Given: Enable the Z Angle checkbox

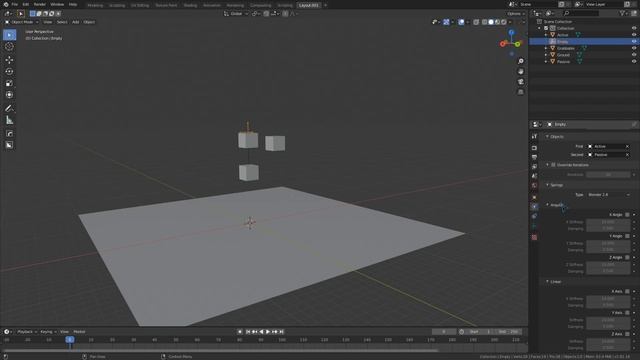Looking at the screenshot, I should tap(627, 258).
